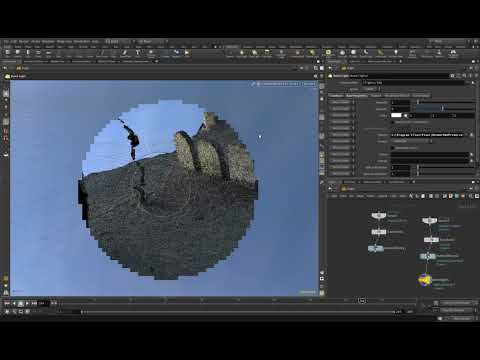
Task: Open the viewport camera menu at the viewport's top right
Action: (x=309, y=84)
